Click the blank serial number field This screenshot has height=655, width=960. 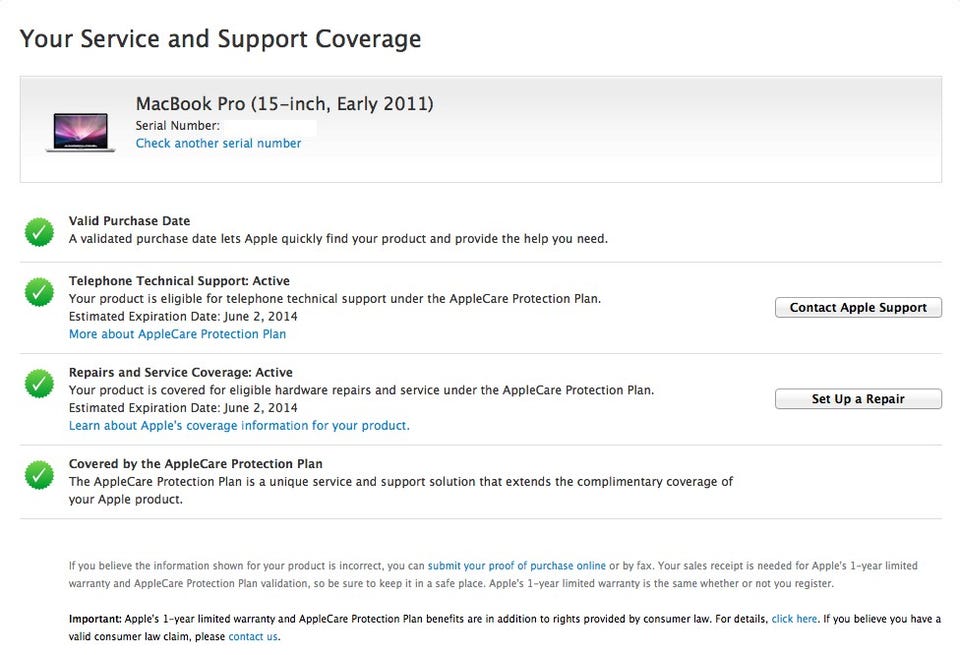coord(268,126)
